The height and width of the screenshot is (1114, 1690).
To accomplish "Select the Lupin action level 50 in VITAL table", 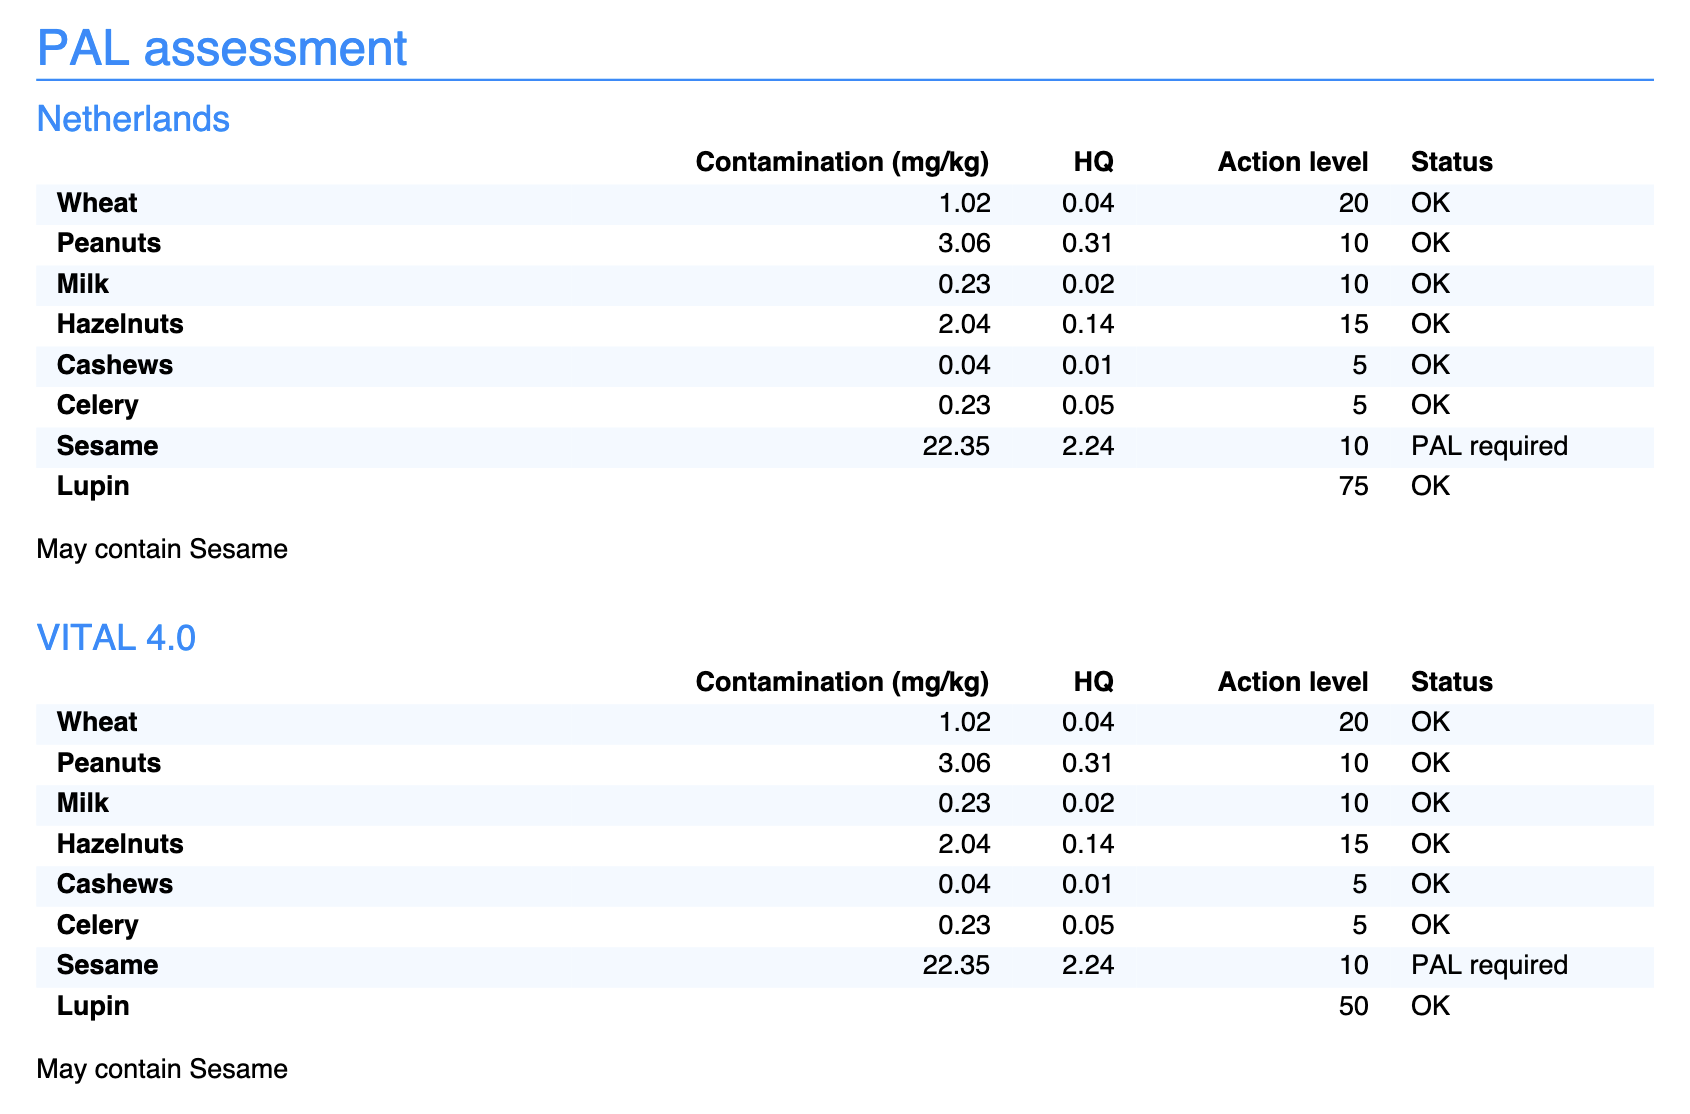I will (1356, 1006).
